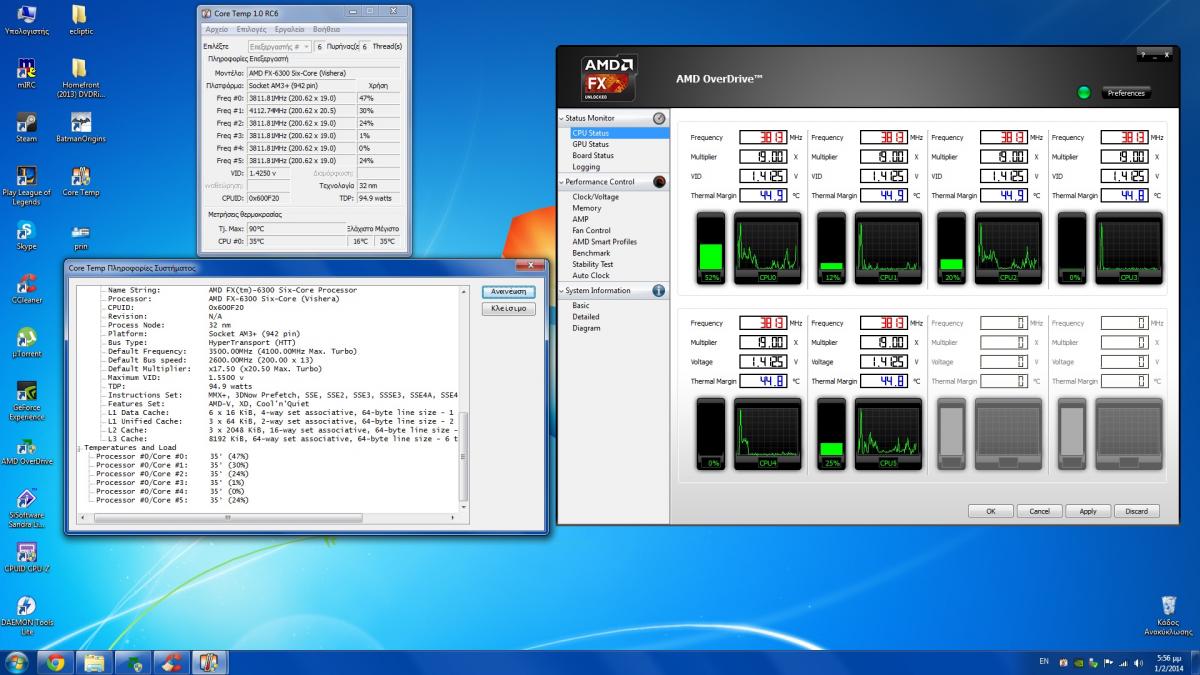Open the CPUID CPU-Z desktop shortcut
Screen dimensions: 1200x675
click(x=27, y=558)
